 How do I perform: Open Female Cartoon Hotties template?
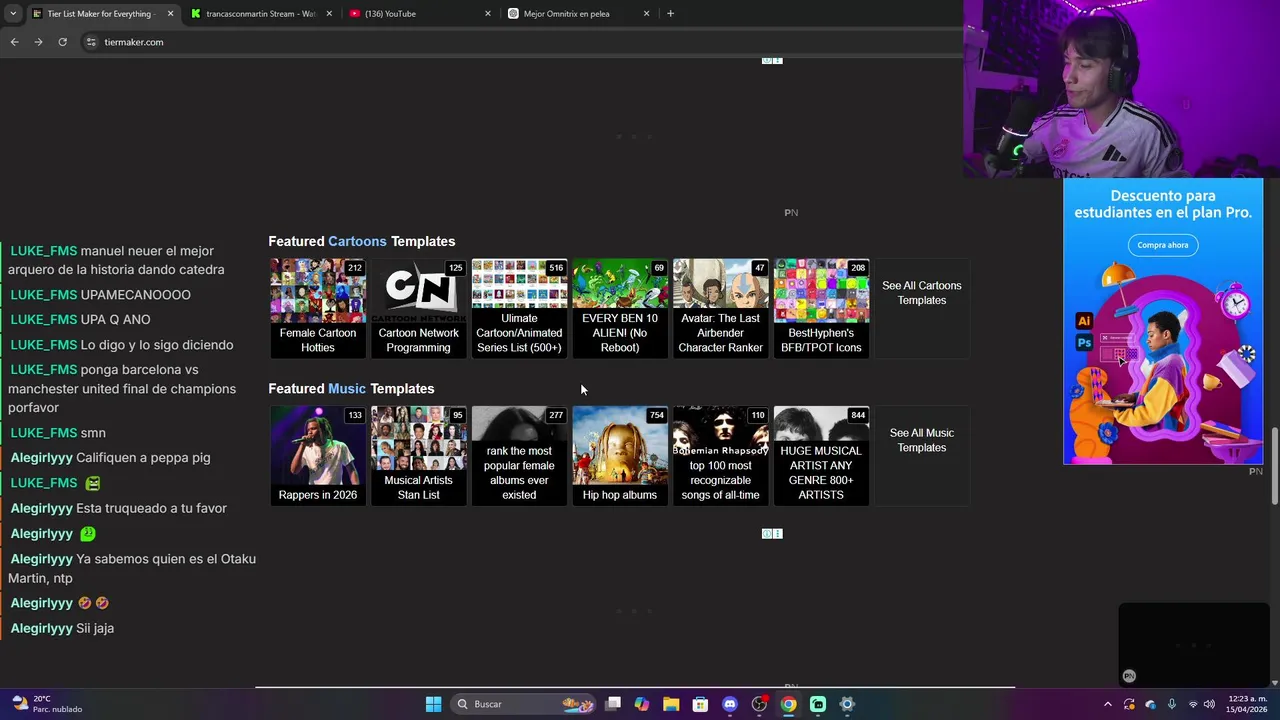click(318, 308)
